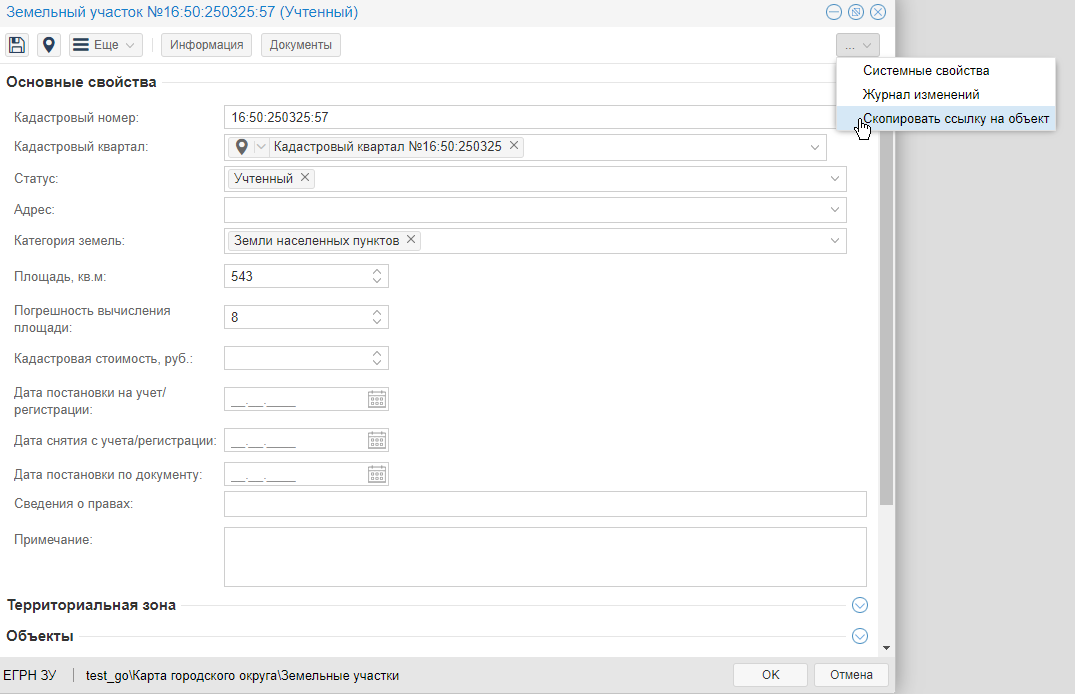Open the Еще dropdown menu
1075x694 pixels.
click(x=106, y=45)
